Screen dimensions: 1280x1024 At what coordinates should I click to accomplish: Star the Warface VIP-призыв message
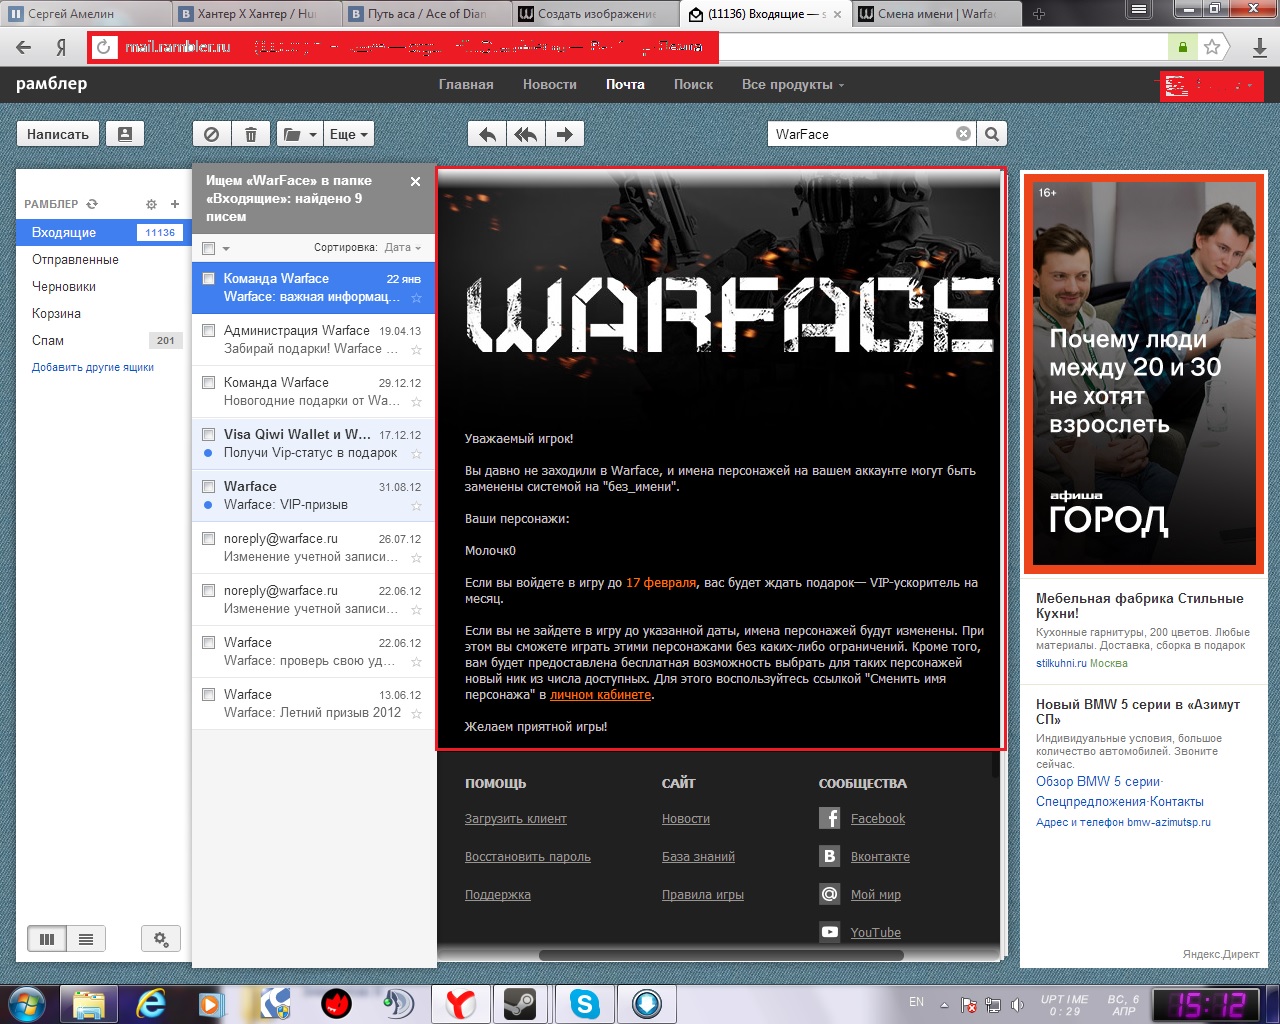[416, 506]
